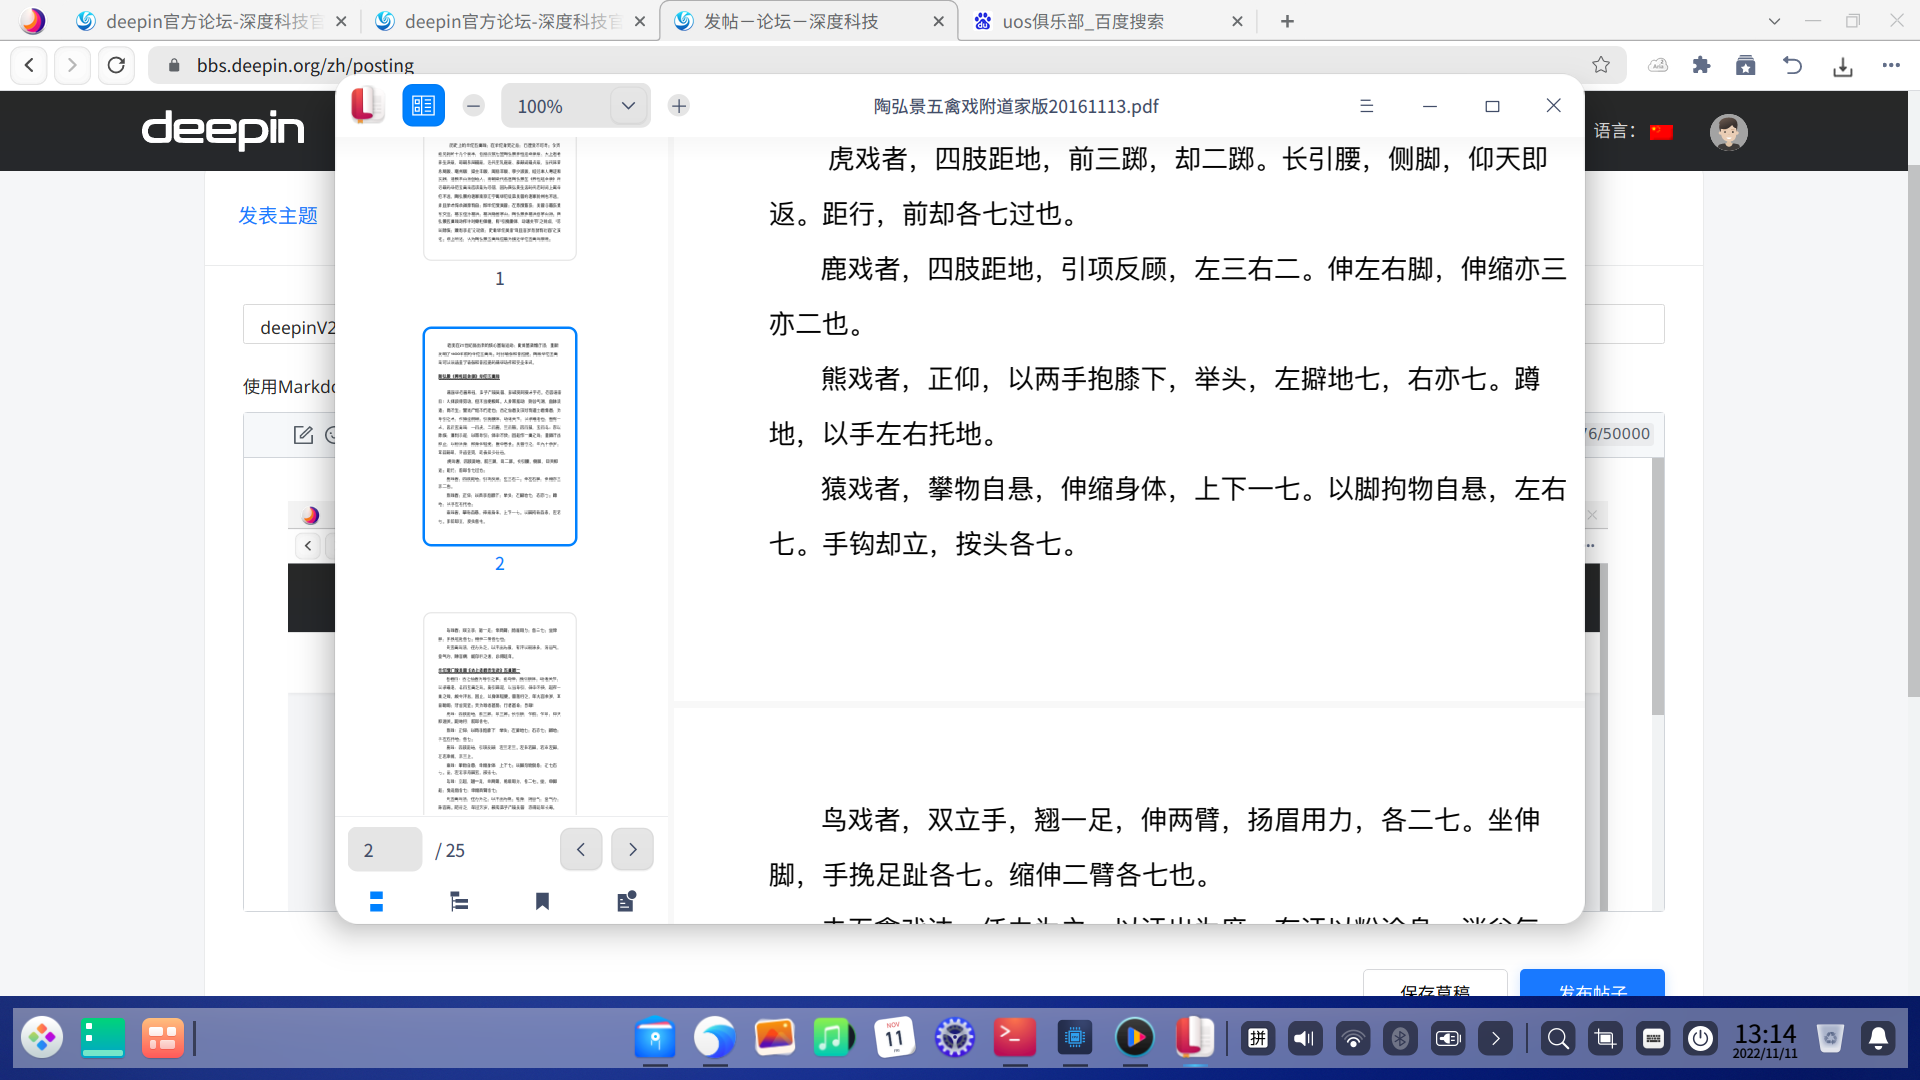Image resolution: width=1920 pixels, height=1080 pixels.
Task: Click the 发布帖子 button
Action: click(x=1591, y=990)
